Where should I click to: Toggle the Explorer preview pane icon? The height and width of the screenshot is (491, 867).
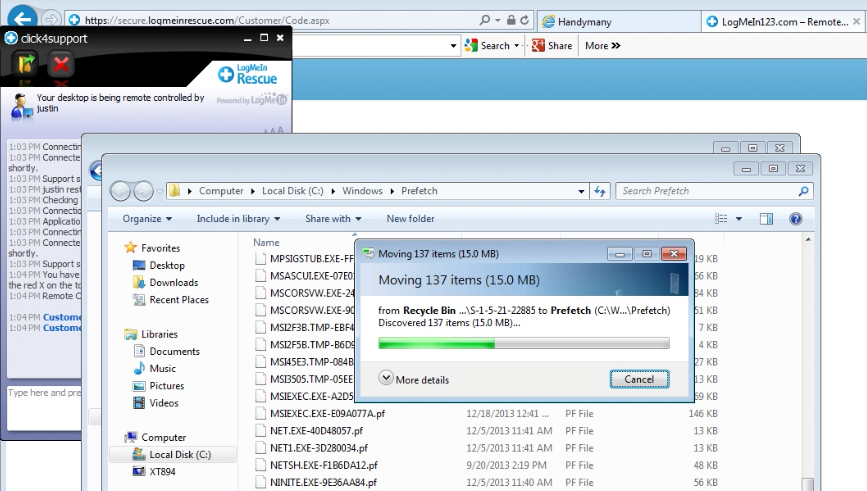(766, 219)
